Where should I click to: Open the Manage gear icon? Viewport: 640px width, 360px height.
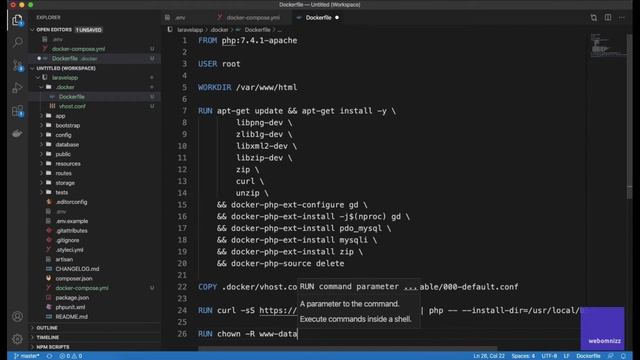(17, 338)
